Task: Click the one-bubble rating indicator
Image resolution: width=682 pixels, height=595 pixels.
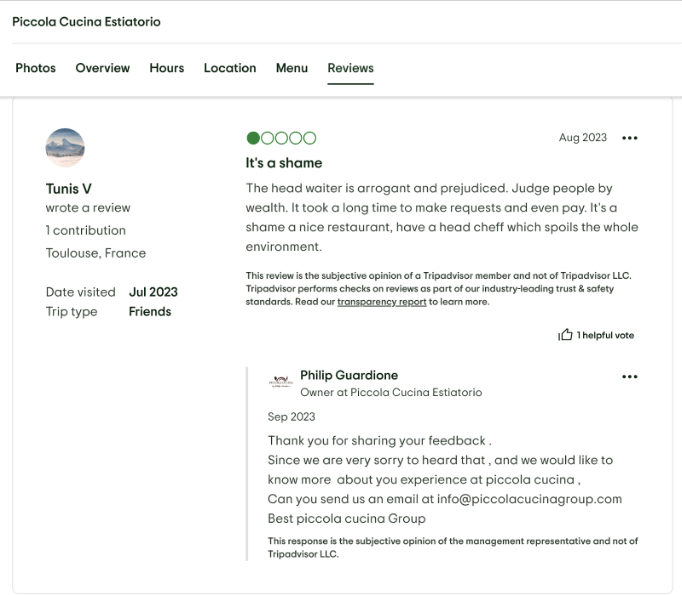Action: tap(281, 138)
